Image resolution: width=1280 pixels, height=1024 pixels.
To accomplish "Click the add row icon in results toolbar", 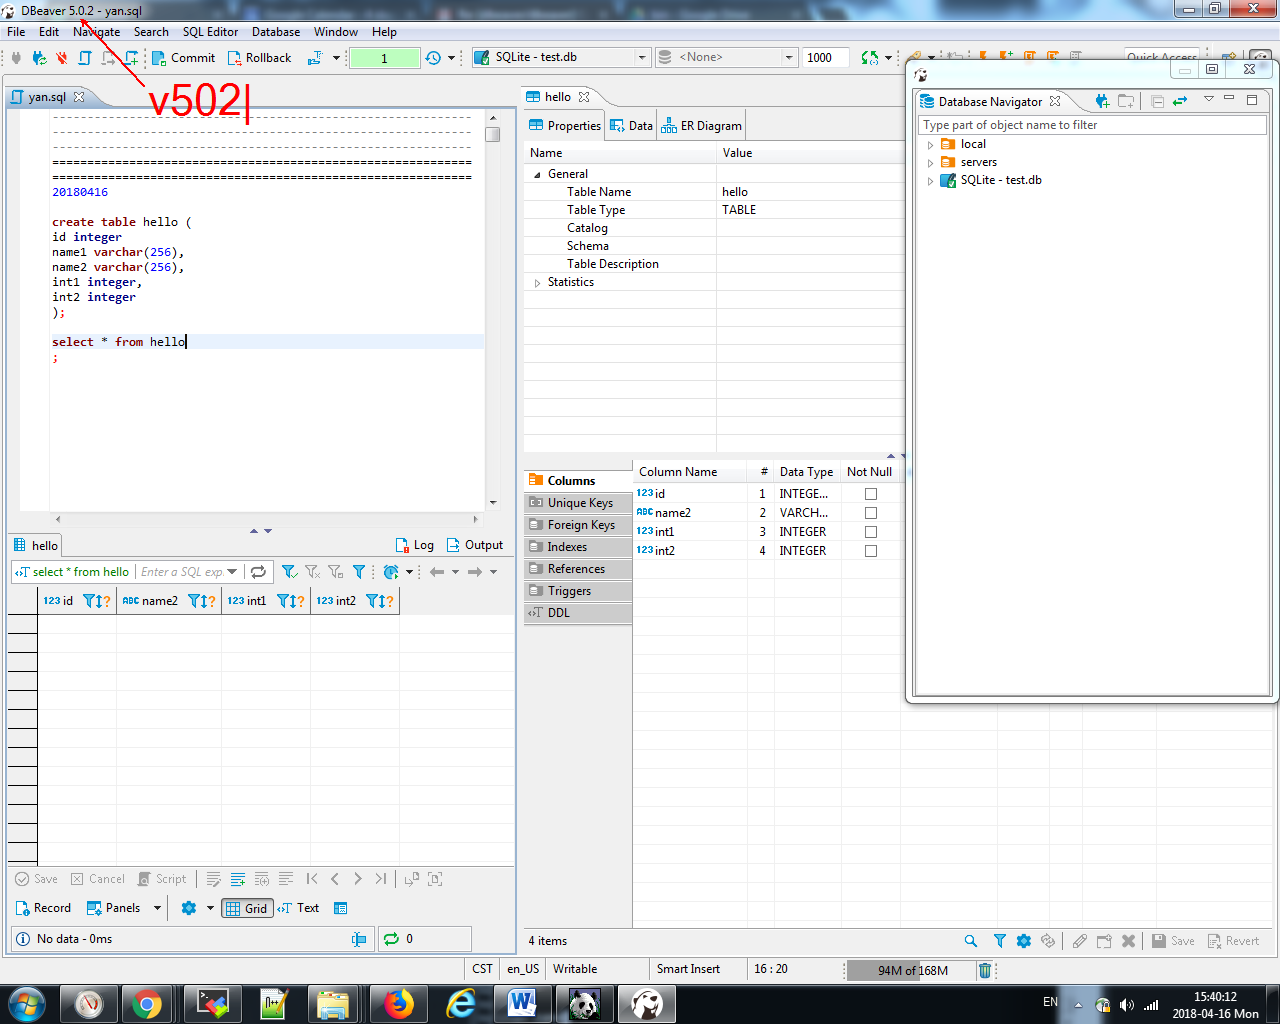I will coord(238,879).
